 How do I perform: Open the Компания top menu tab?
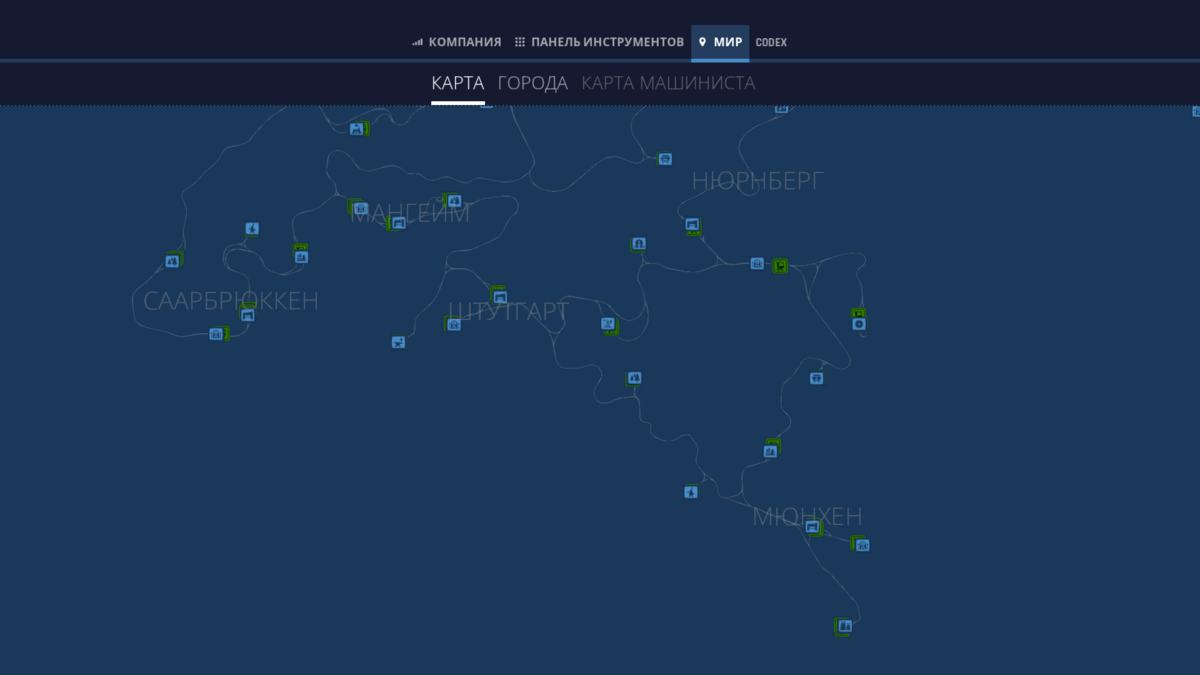pyautogui.click(x=457, y=42)
